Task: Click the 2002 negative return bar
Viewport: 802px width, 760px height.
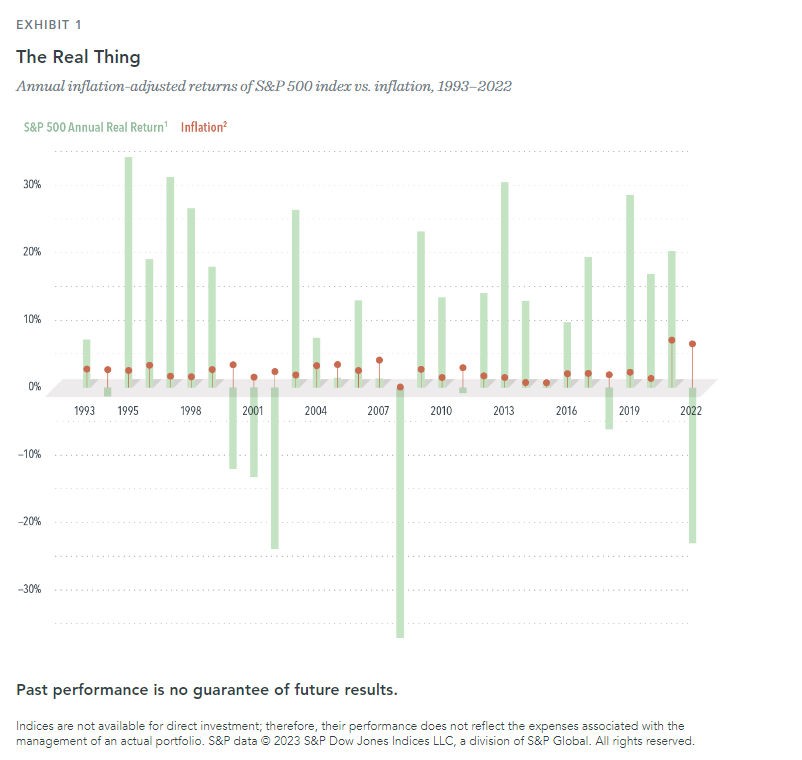Action: point(274,468)
